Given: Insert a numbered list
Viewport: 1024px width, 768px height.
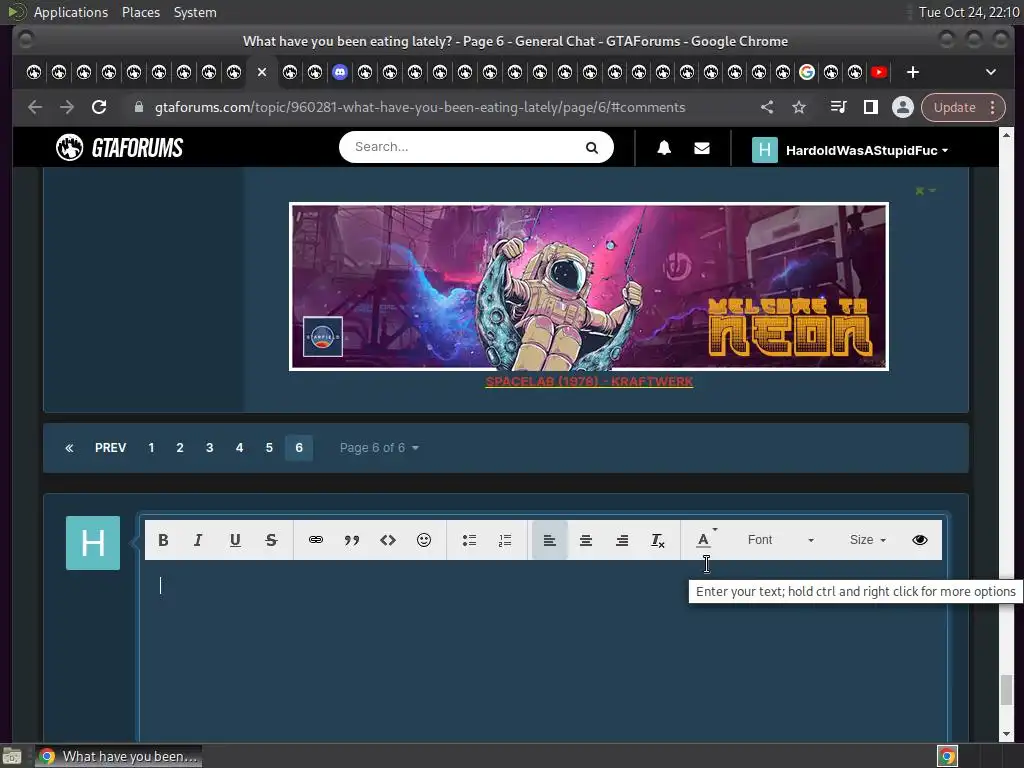Looking at the screenshot, I should click(505, 540).
